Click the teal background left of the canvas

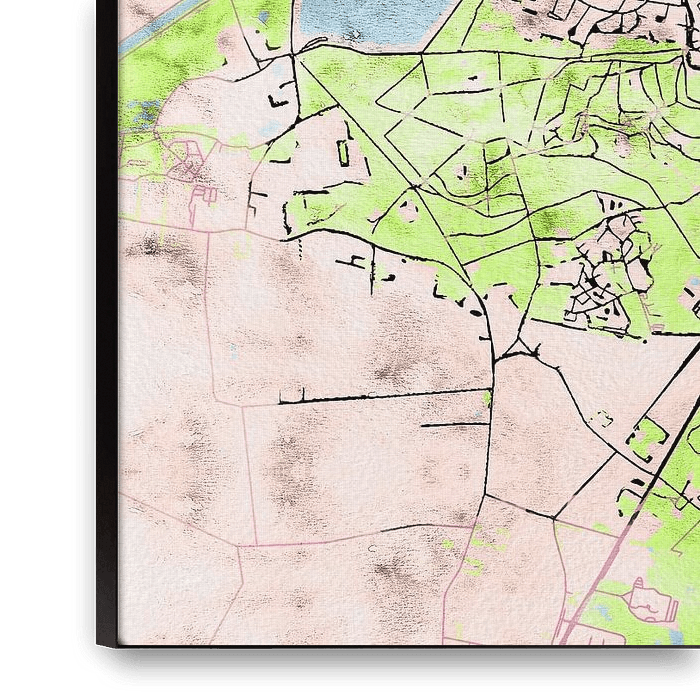(40, 350)
